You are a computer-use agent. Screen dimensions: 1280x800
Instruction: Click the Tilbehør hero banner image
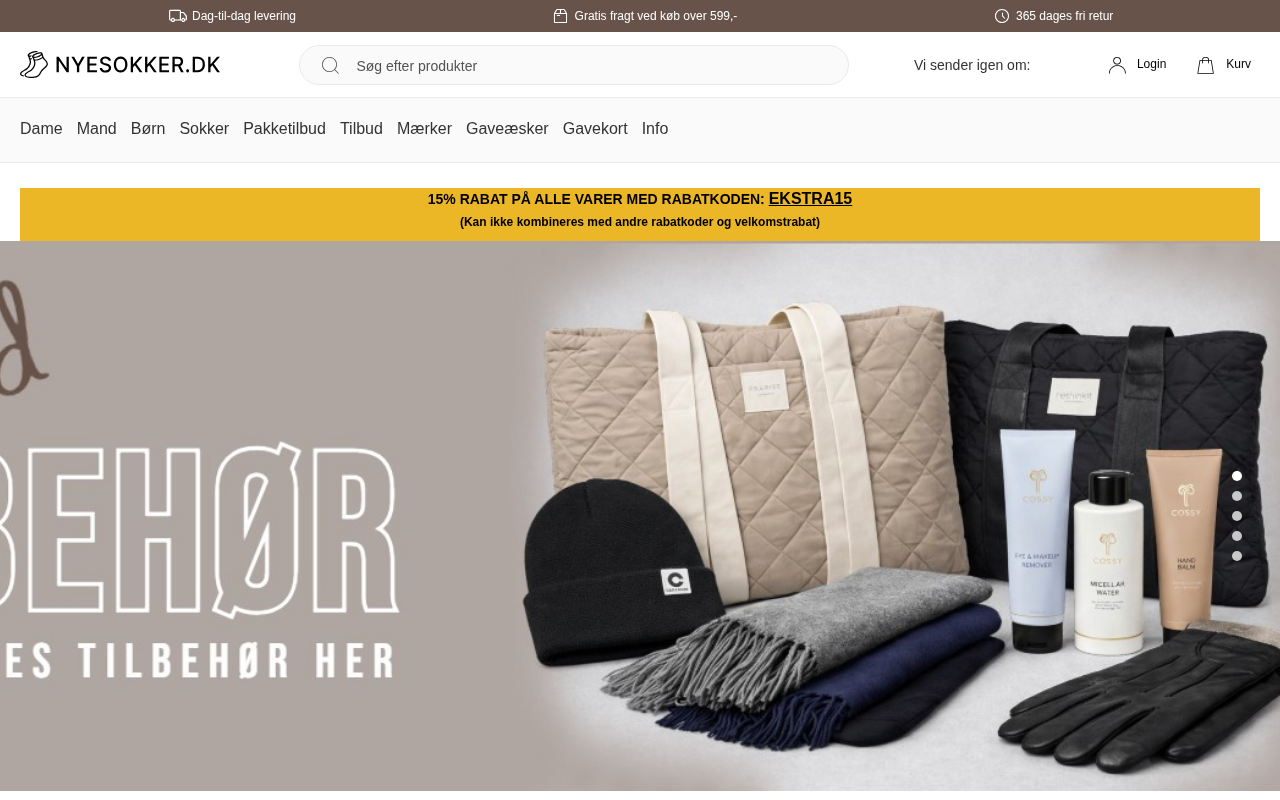640,516
